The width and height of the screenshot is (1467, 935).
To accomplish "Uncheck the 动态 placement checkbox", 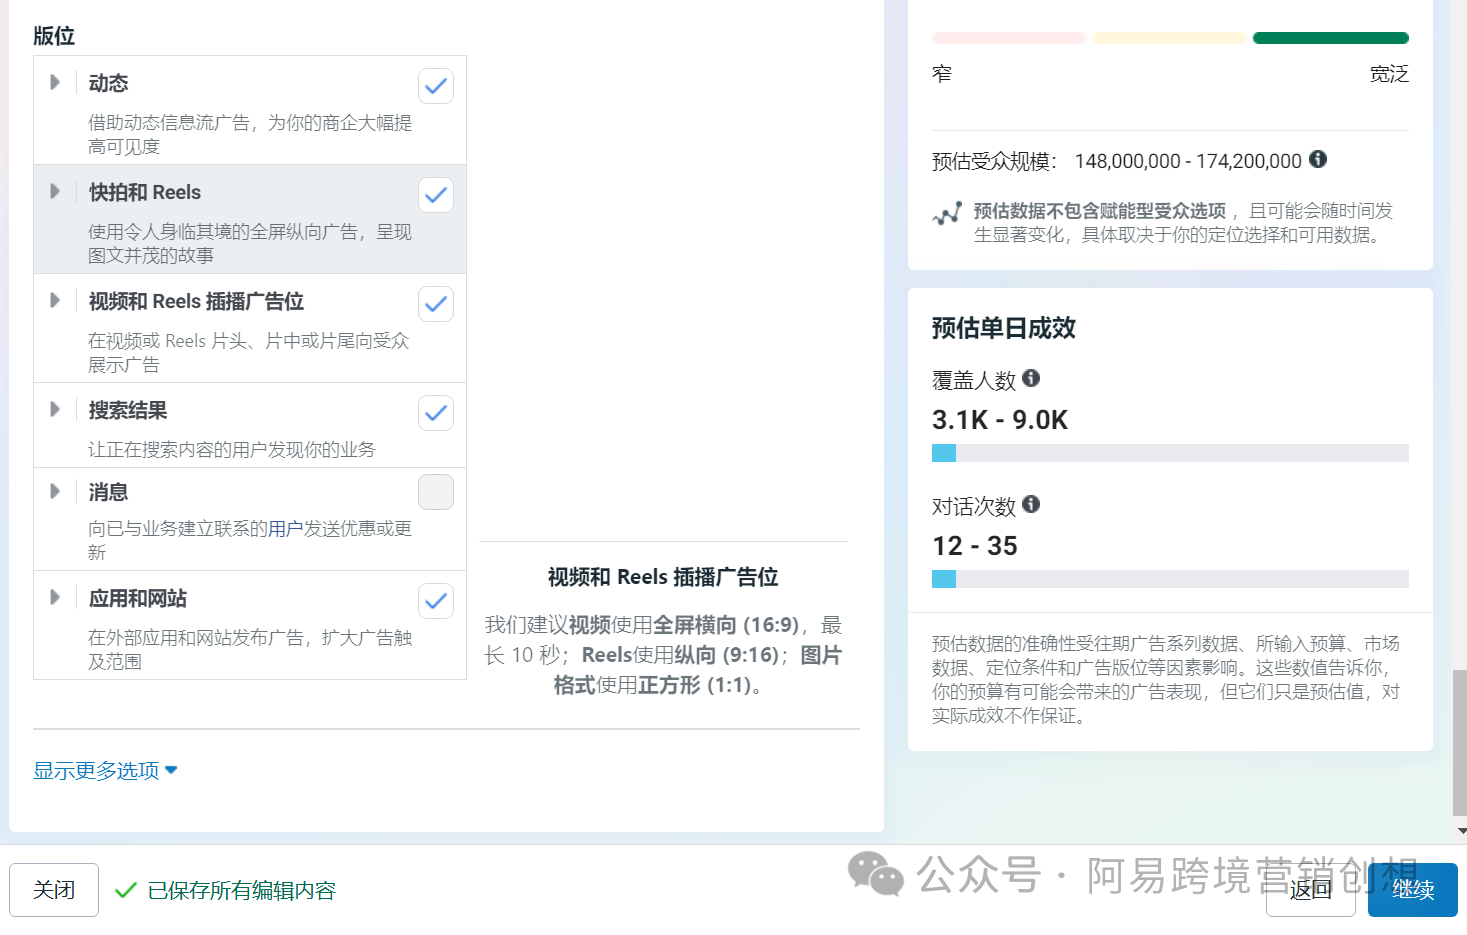I will 436,86.
